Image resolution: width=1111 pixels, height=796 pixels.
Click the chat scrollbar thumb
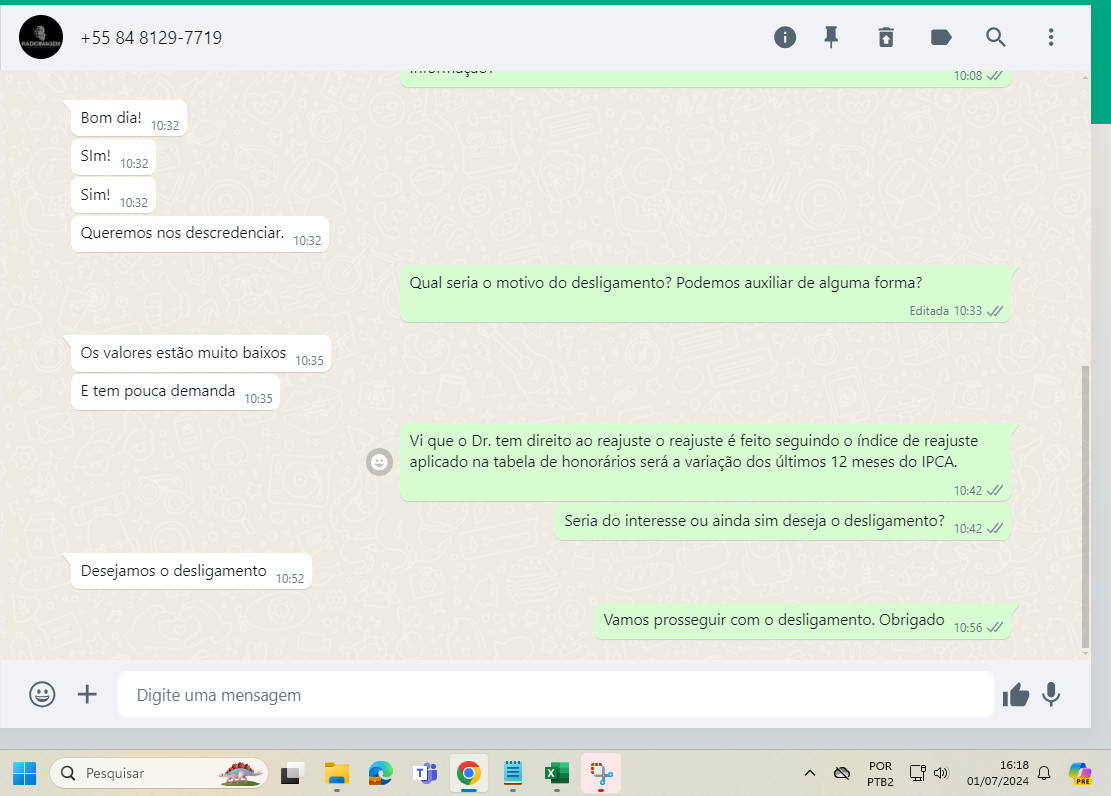[1085, 507]
